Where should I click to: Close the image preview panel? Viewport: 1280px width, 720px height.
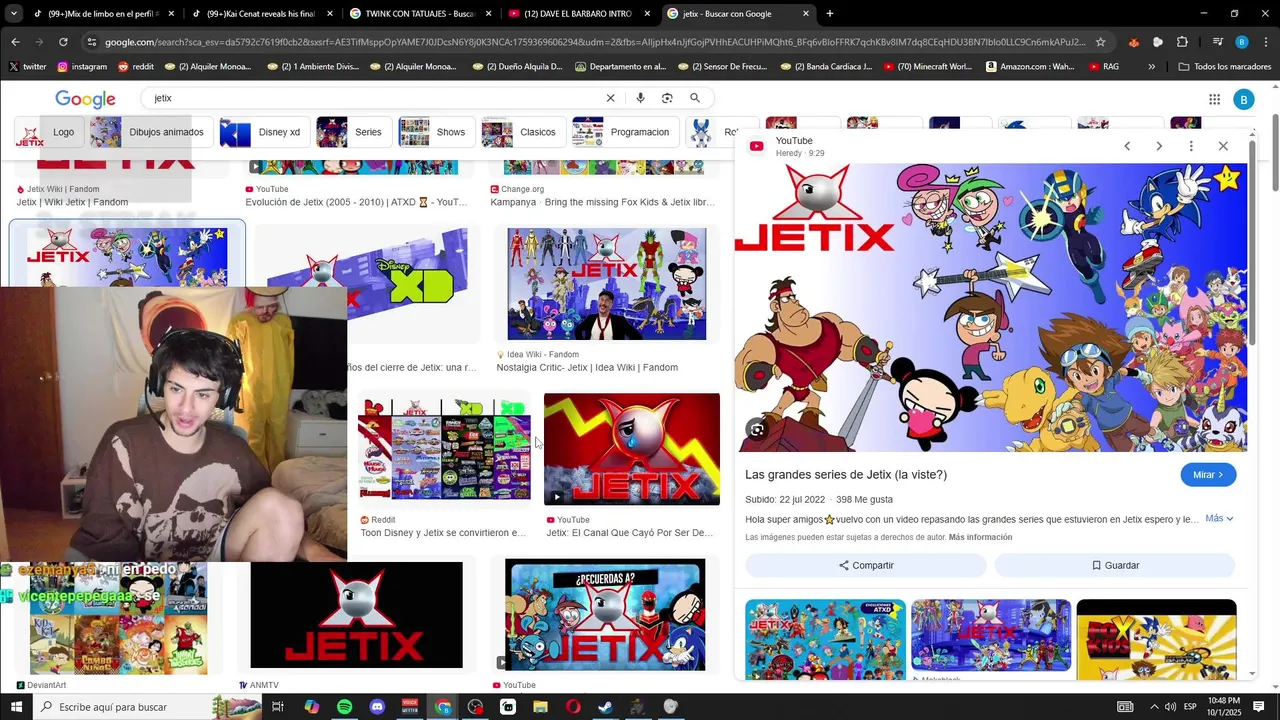pos(1223,146)
